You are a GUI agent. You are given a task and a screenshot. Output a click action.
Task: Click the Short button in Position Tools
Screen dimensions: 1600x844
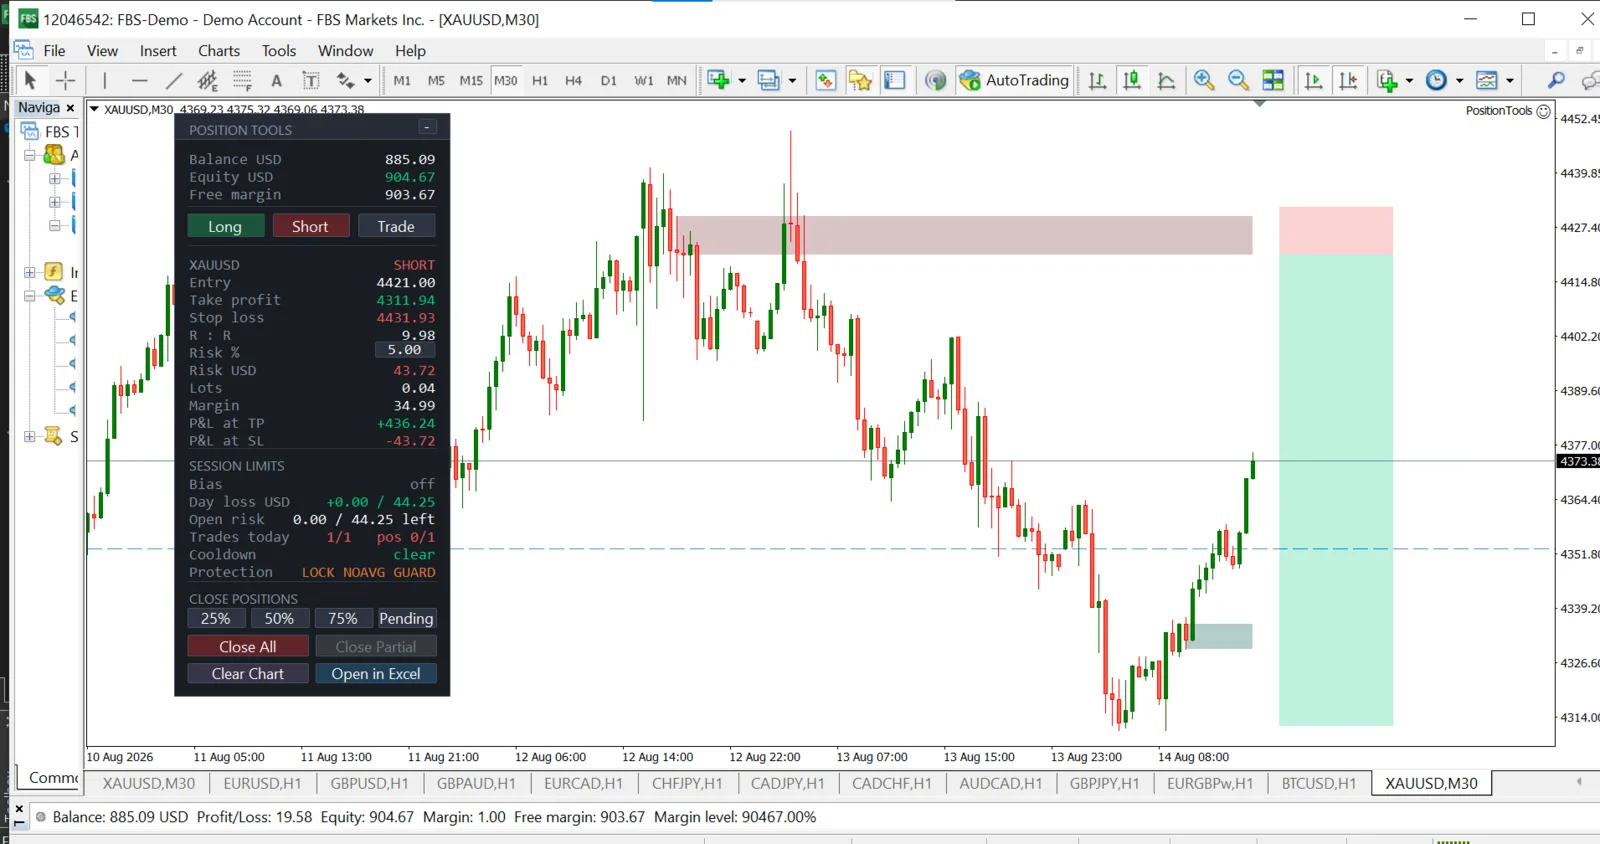[310, 226]
